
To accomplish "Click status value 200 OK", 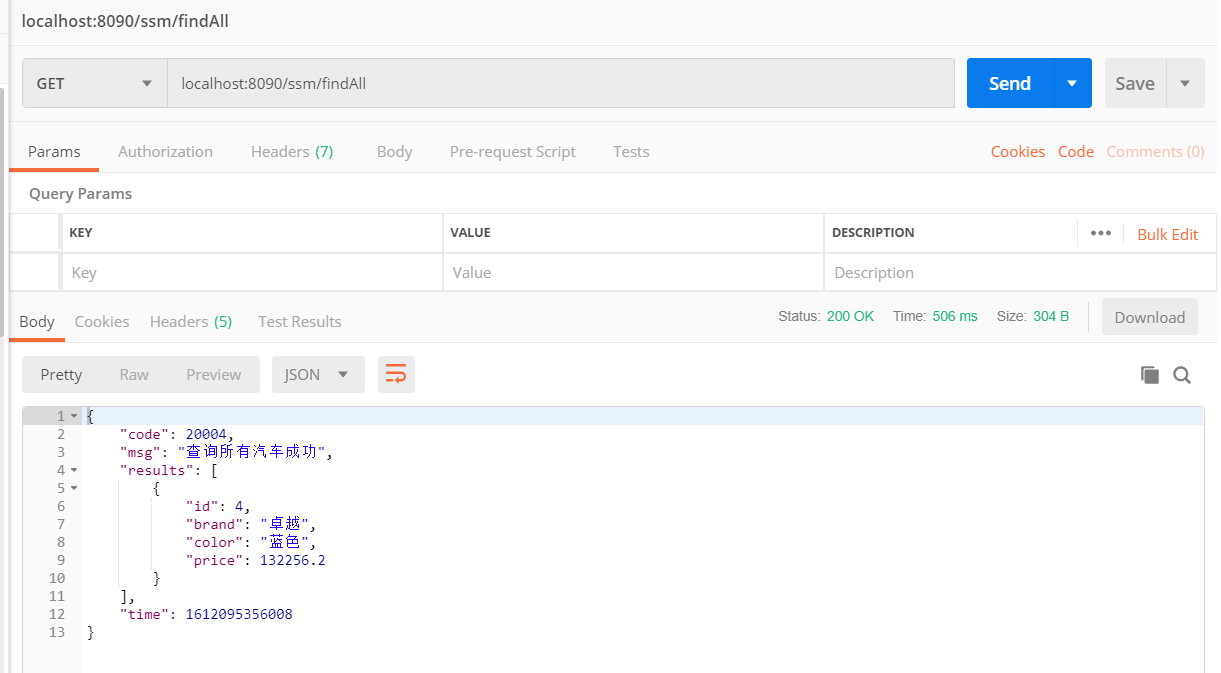I will (x=850, y=316).
